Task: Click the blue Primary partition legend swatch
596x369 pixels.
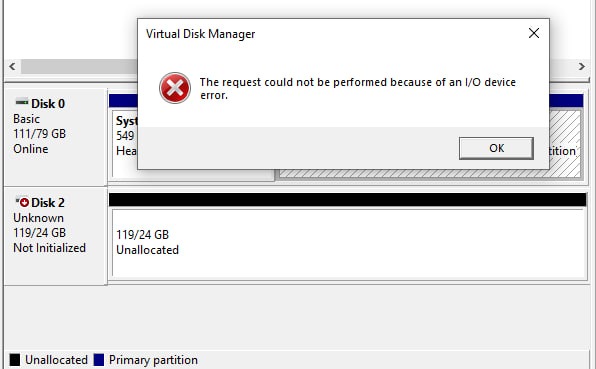Action: (99, 360)
